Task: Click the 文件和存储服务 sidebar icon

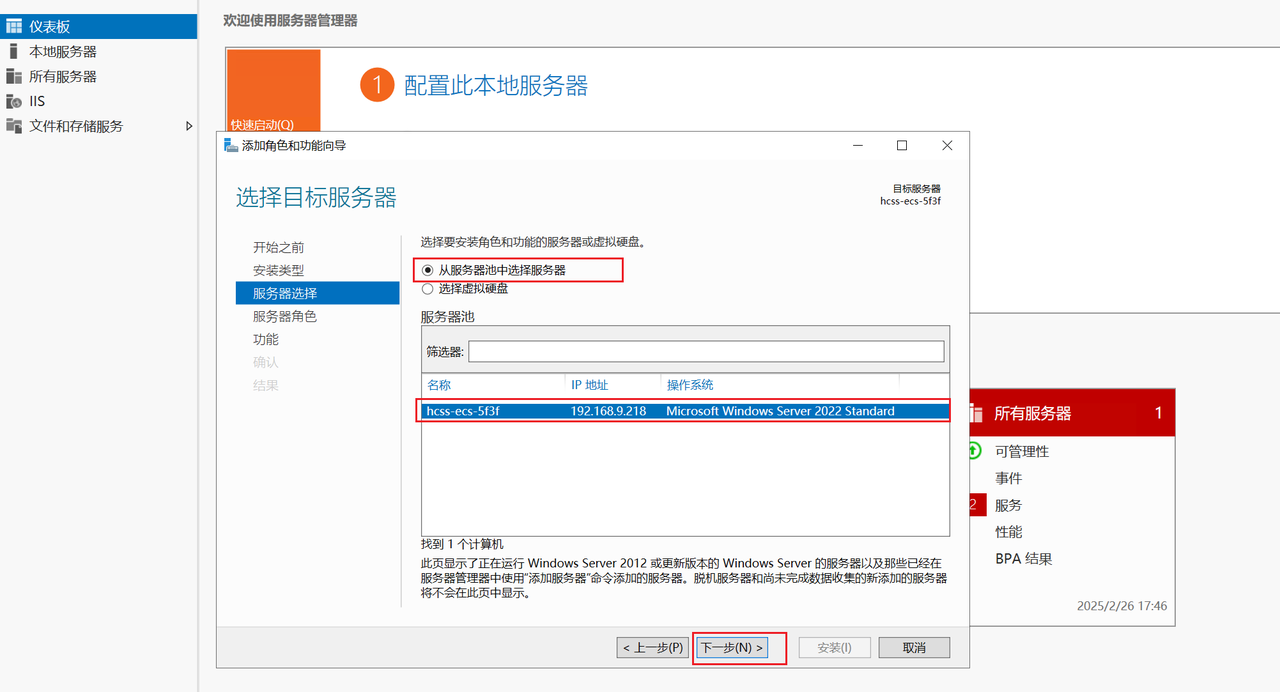Action: click(14, 126)
